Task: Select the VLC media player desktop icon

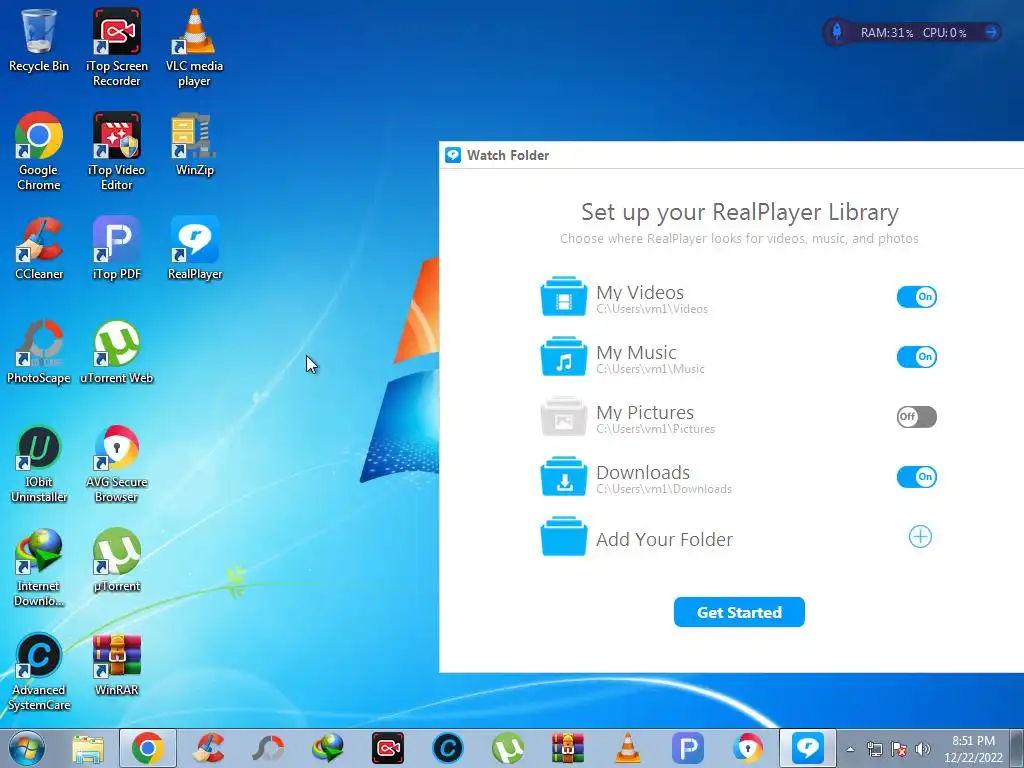Action: point(194,47)
